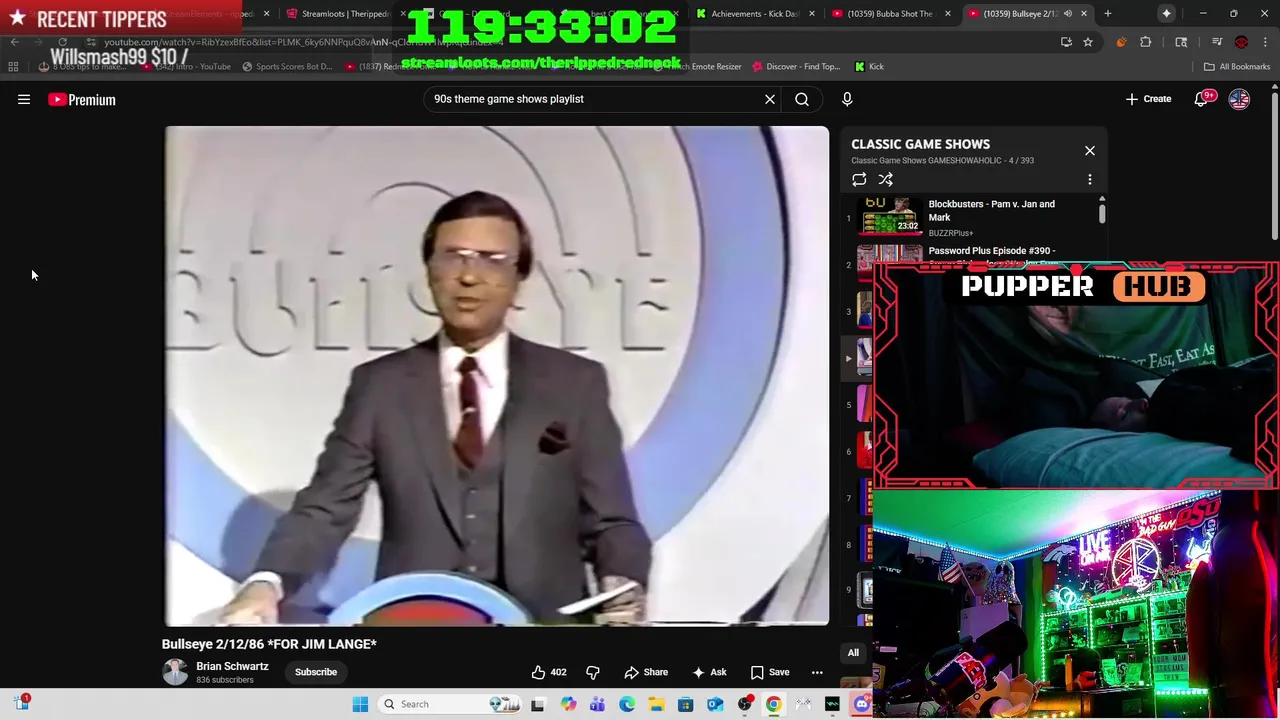Run search with the magnifier button
Viewport: 1280px width, 720px height.
[x=802, y=99]
